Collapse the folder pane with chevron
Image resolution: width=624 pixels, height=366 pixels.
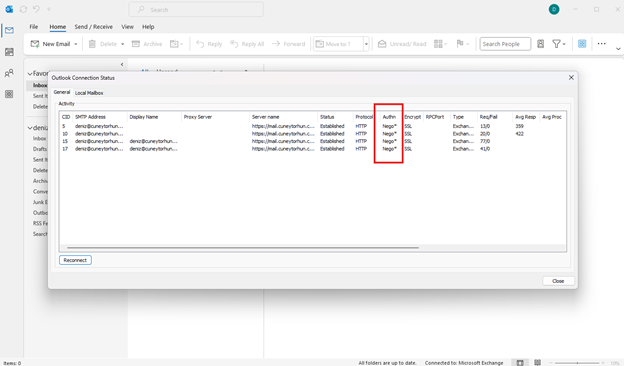pos(122,64)
